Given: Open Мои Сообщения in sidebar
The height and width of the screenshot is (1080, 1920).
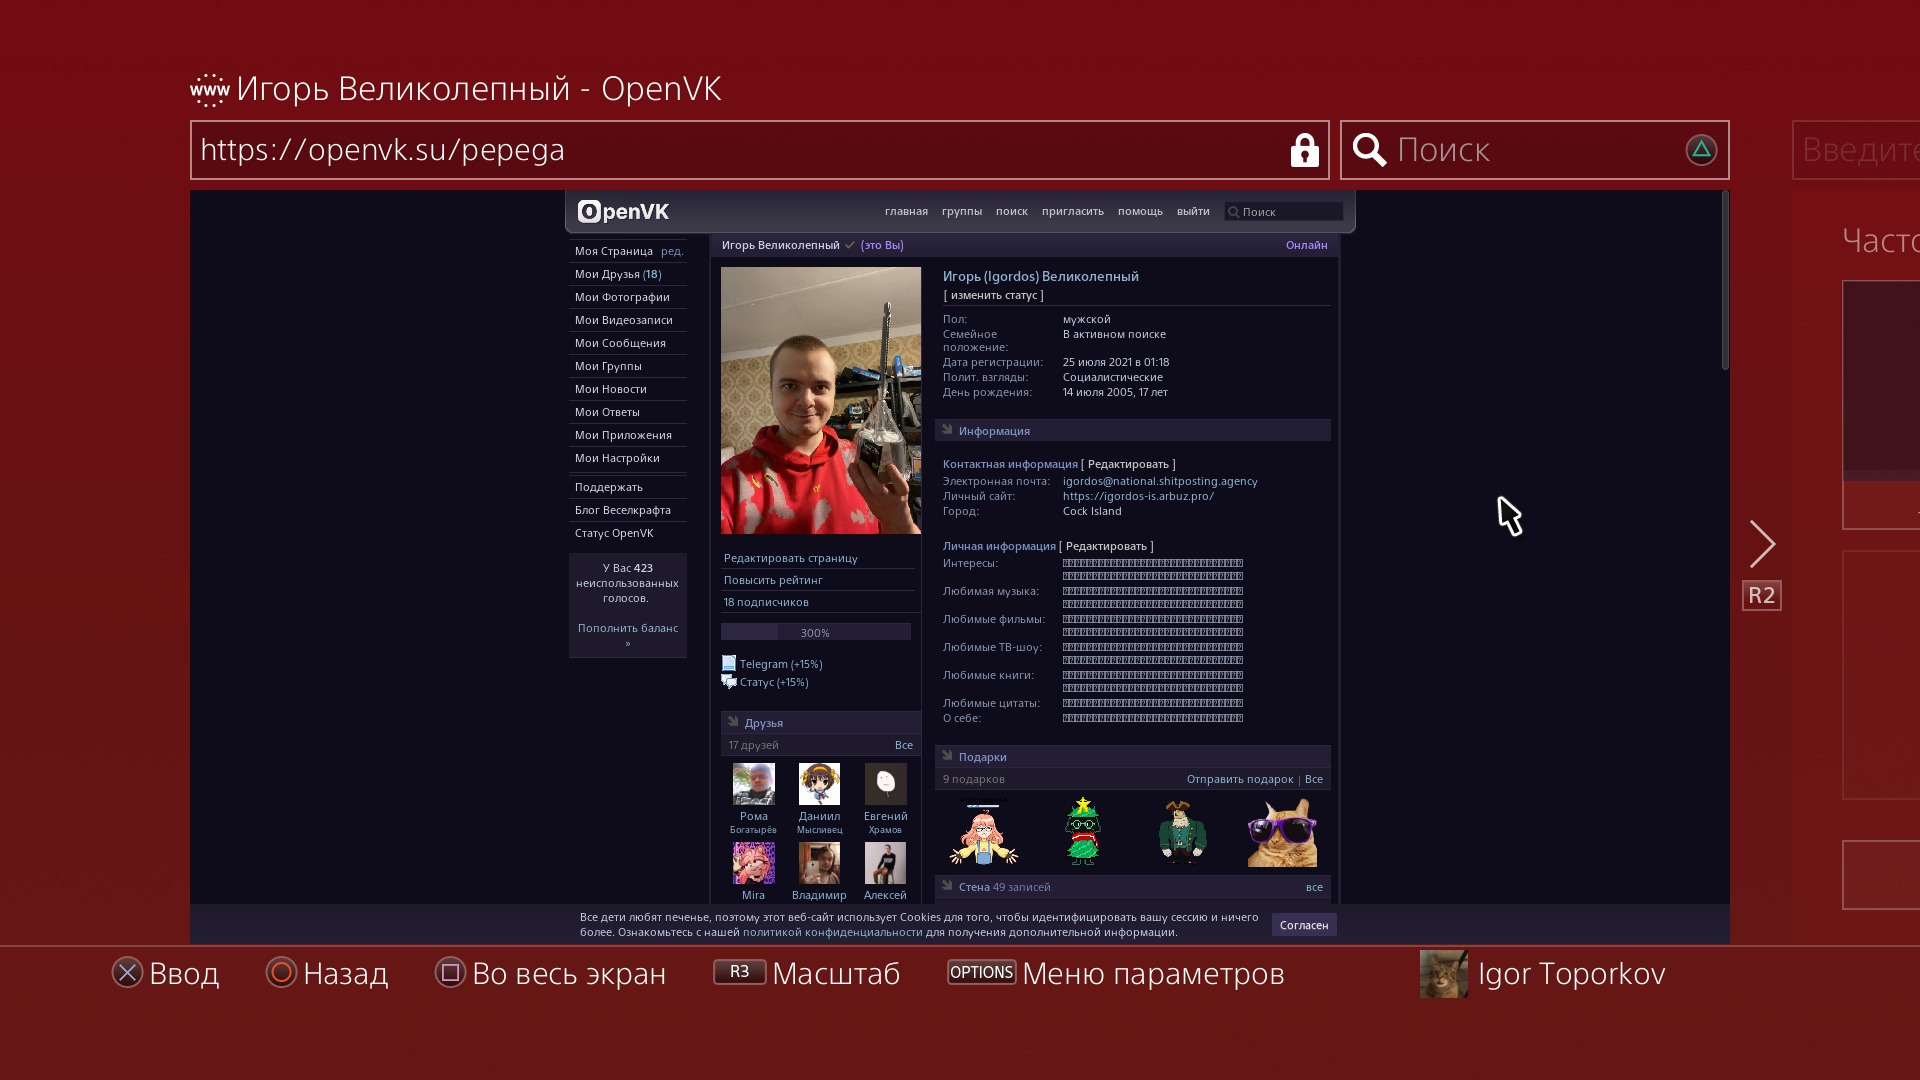Looking at the screenshot, I should pos(620,343).
